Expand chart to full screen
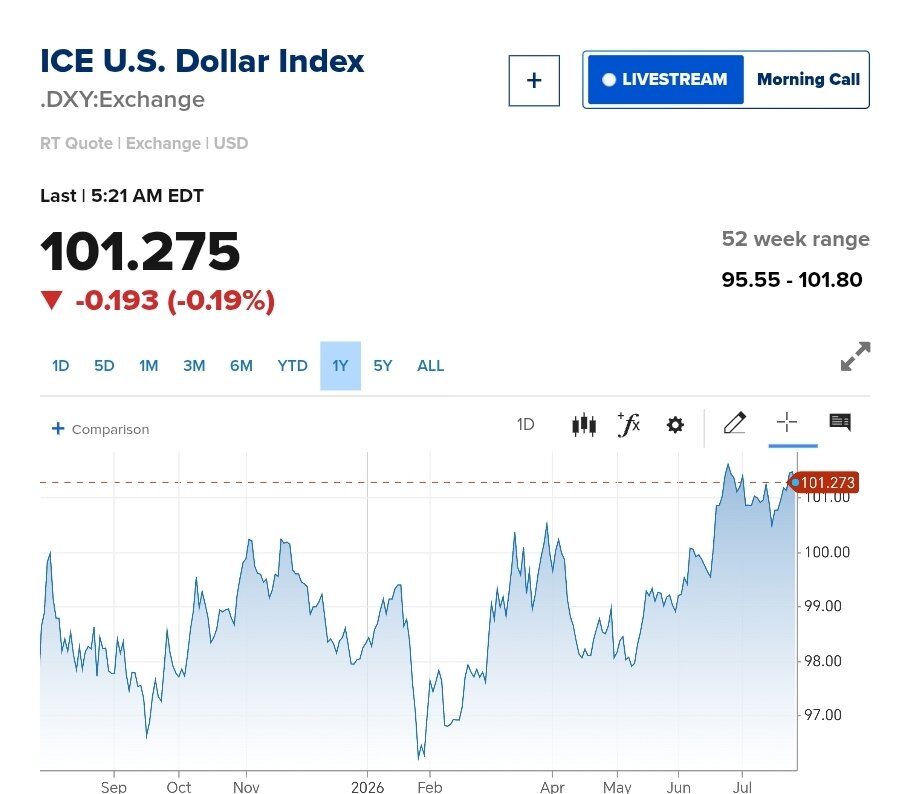This screenshot has width=904, height=794. tap(856, 356)
